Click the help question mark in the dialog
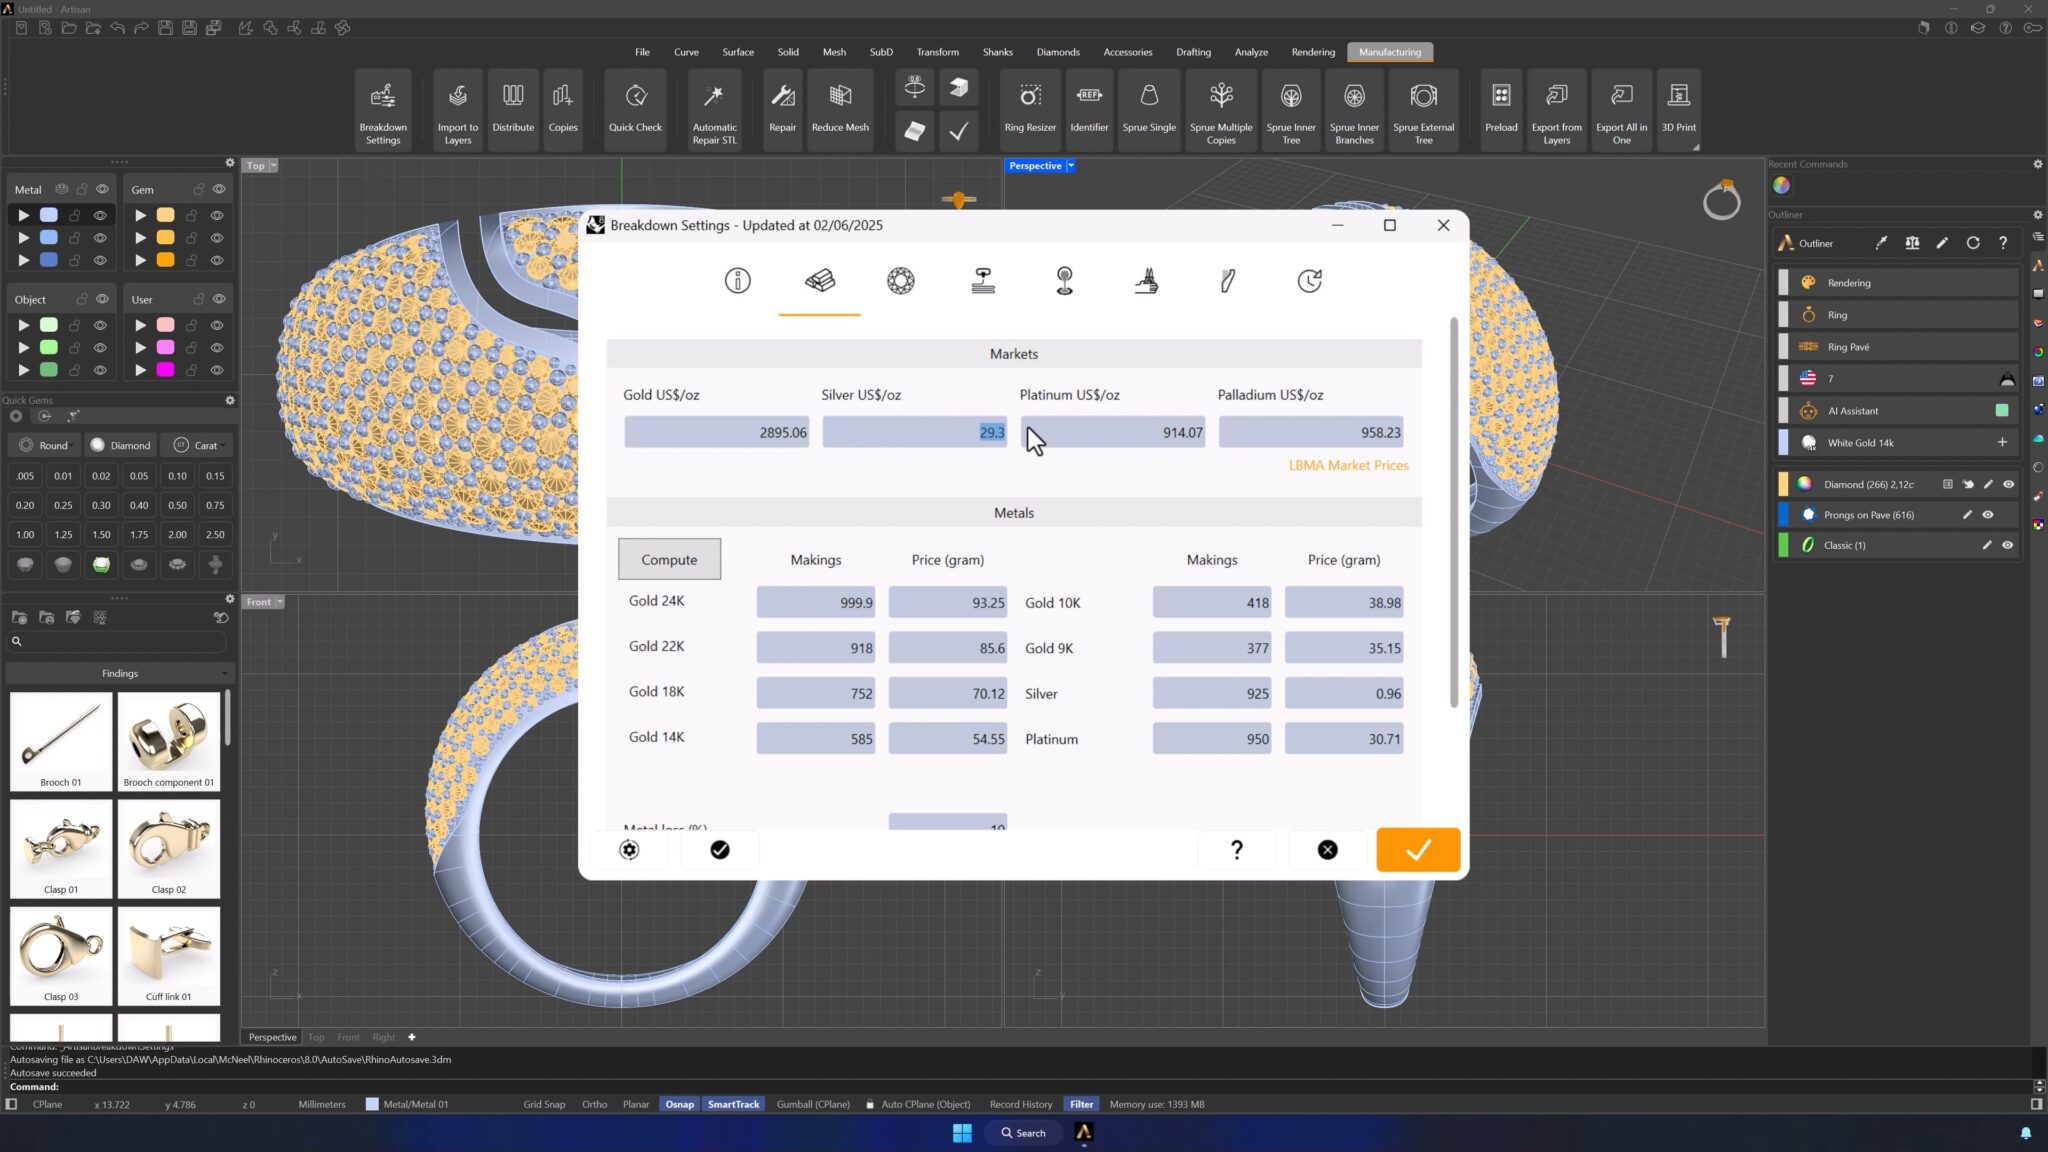Image resolution: width=2048 pixels, height=1152 pixels. pos(1236,850)
